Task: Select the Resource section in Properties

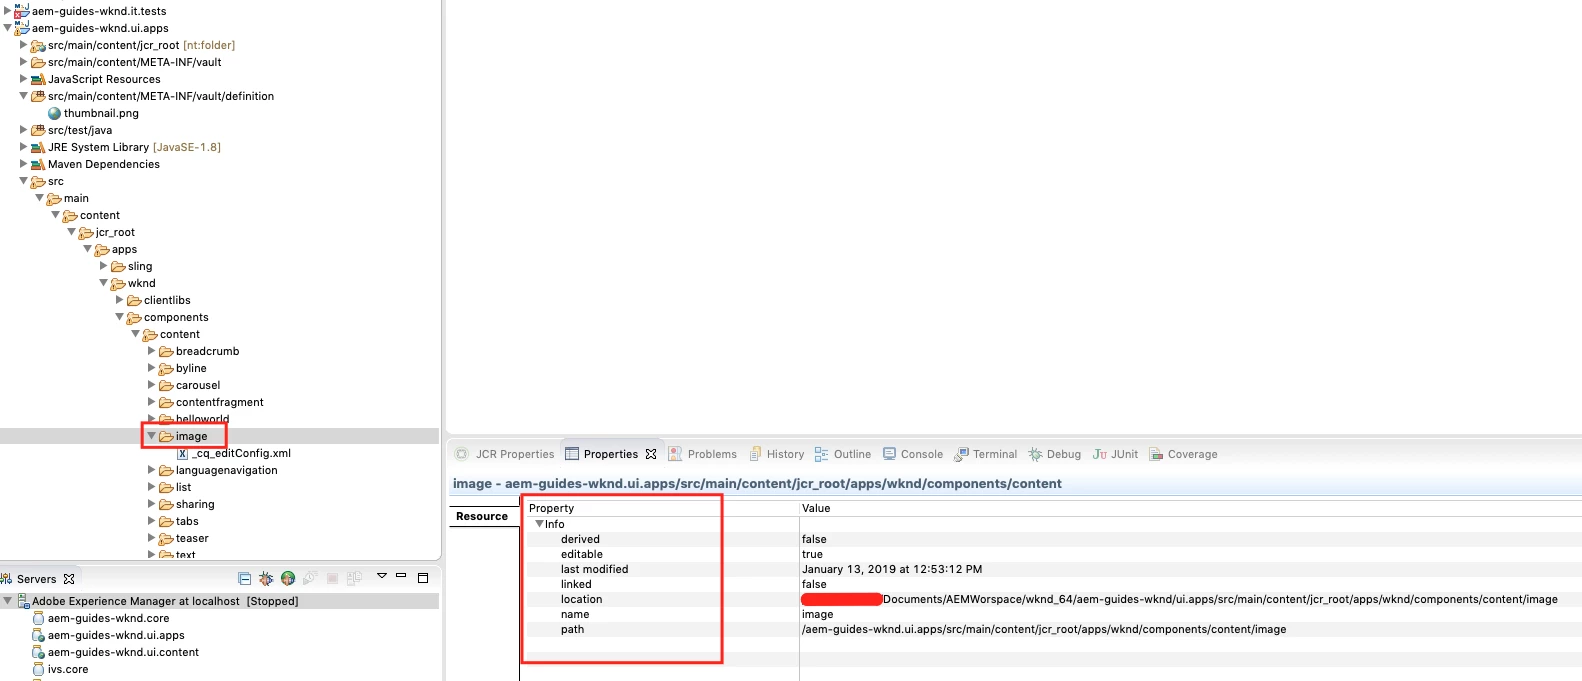Action: 482,516
